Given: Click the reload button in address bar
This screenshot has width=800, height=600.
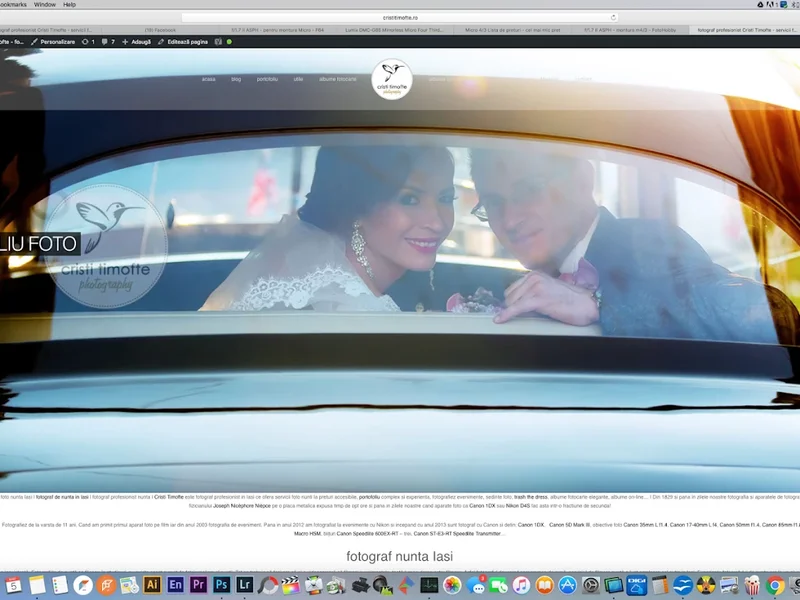Looking at the screenshot, I should (613, 17).
